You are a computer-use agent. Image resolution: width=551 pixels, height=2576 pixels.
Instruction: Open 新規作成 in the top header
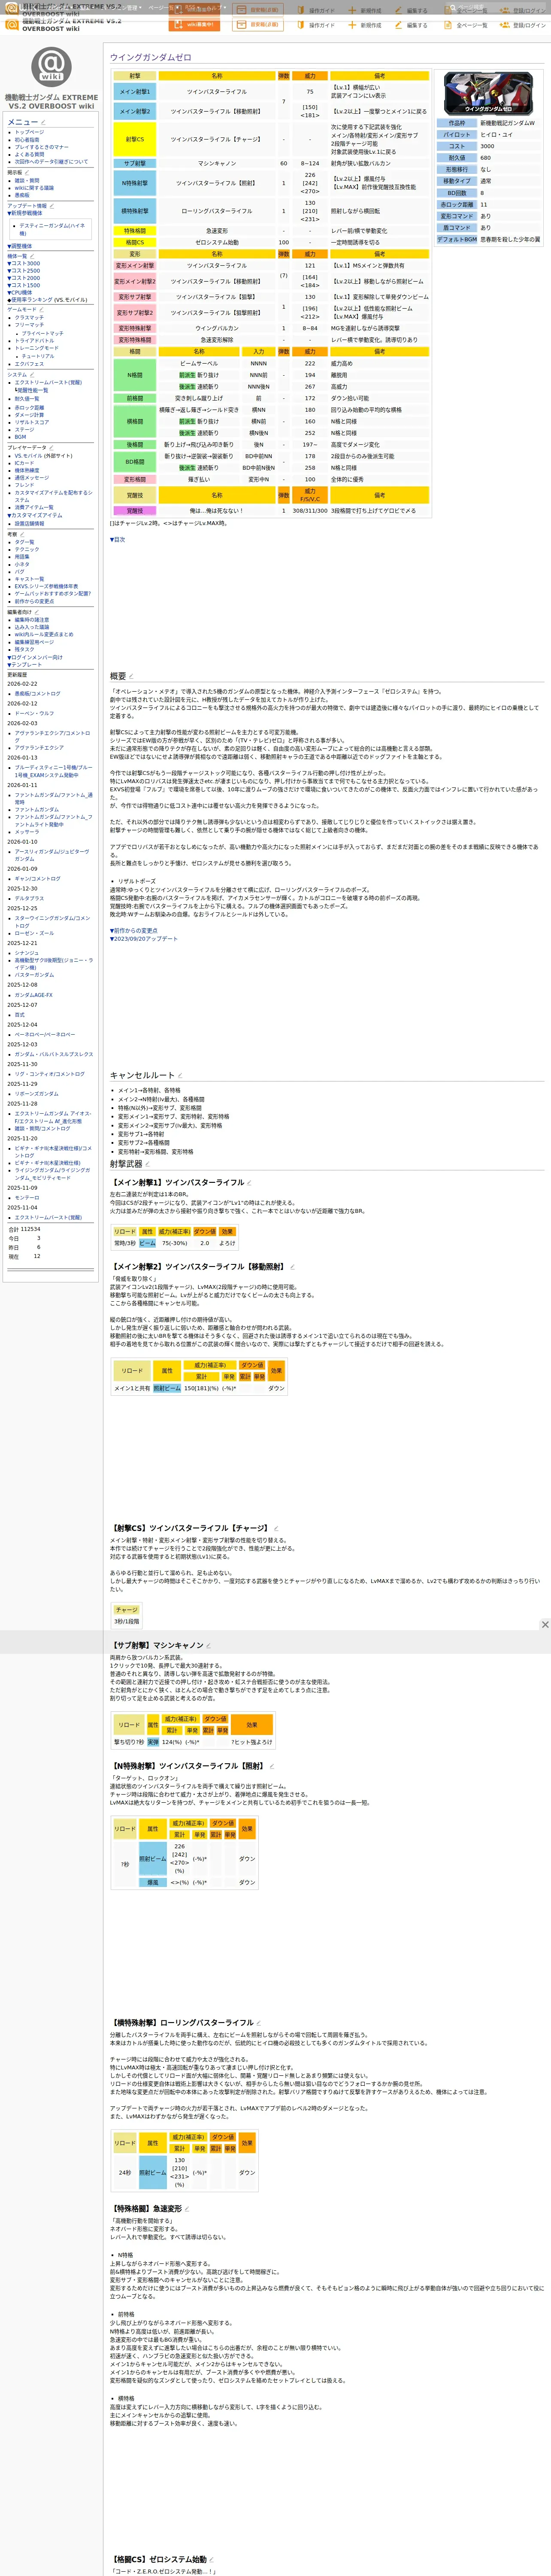point(365,25)
